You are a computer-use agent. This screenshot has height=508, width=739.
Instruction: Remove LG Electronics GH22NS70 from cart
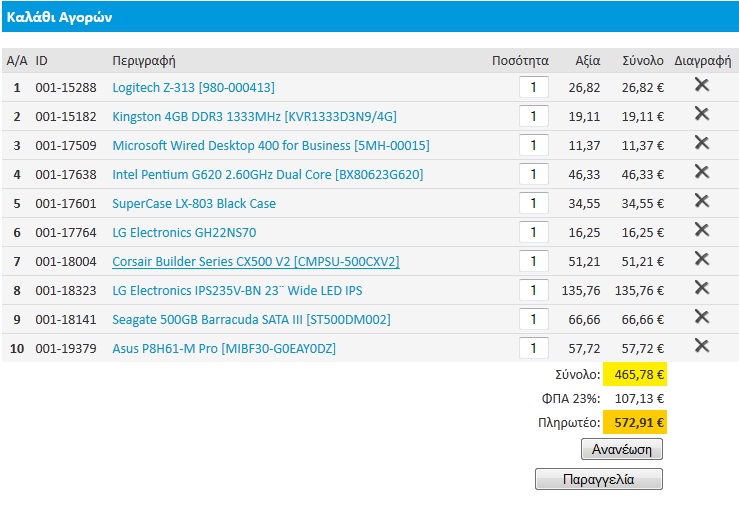coord(702,229)
